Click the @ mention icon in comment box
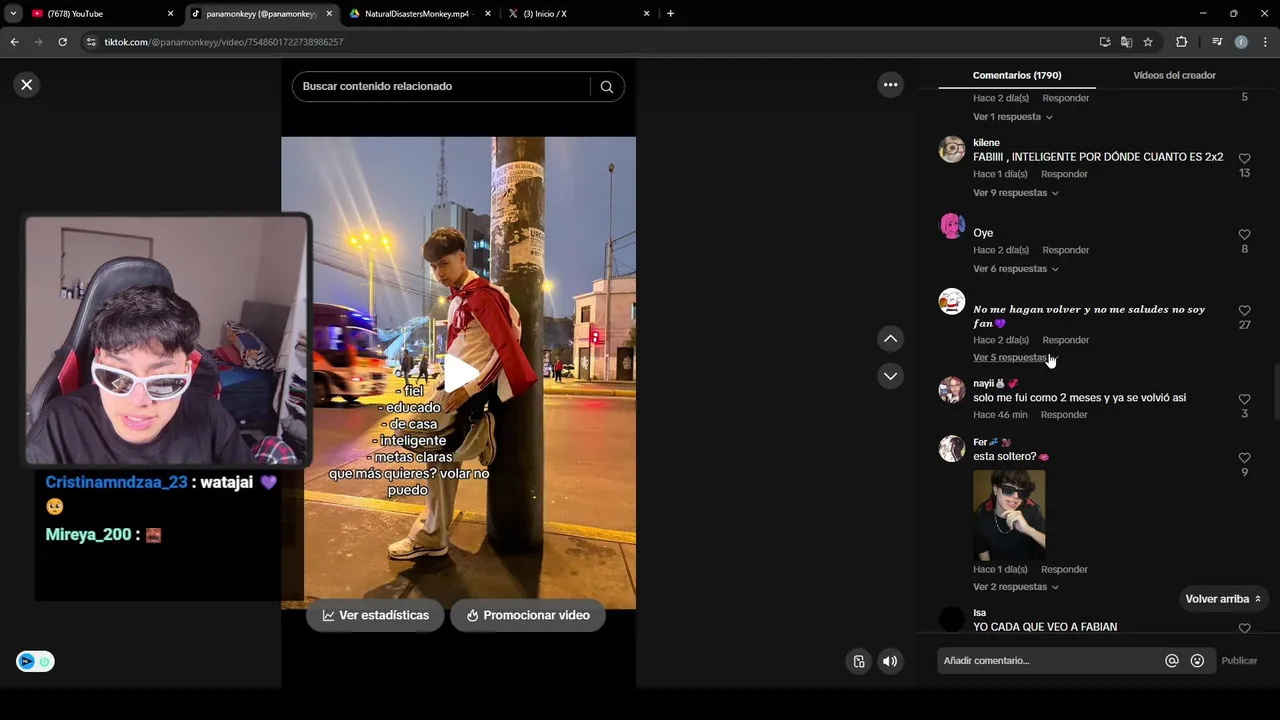 [x=1172, y=661]
